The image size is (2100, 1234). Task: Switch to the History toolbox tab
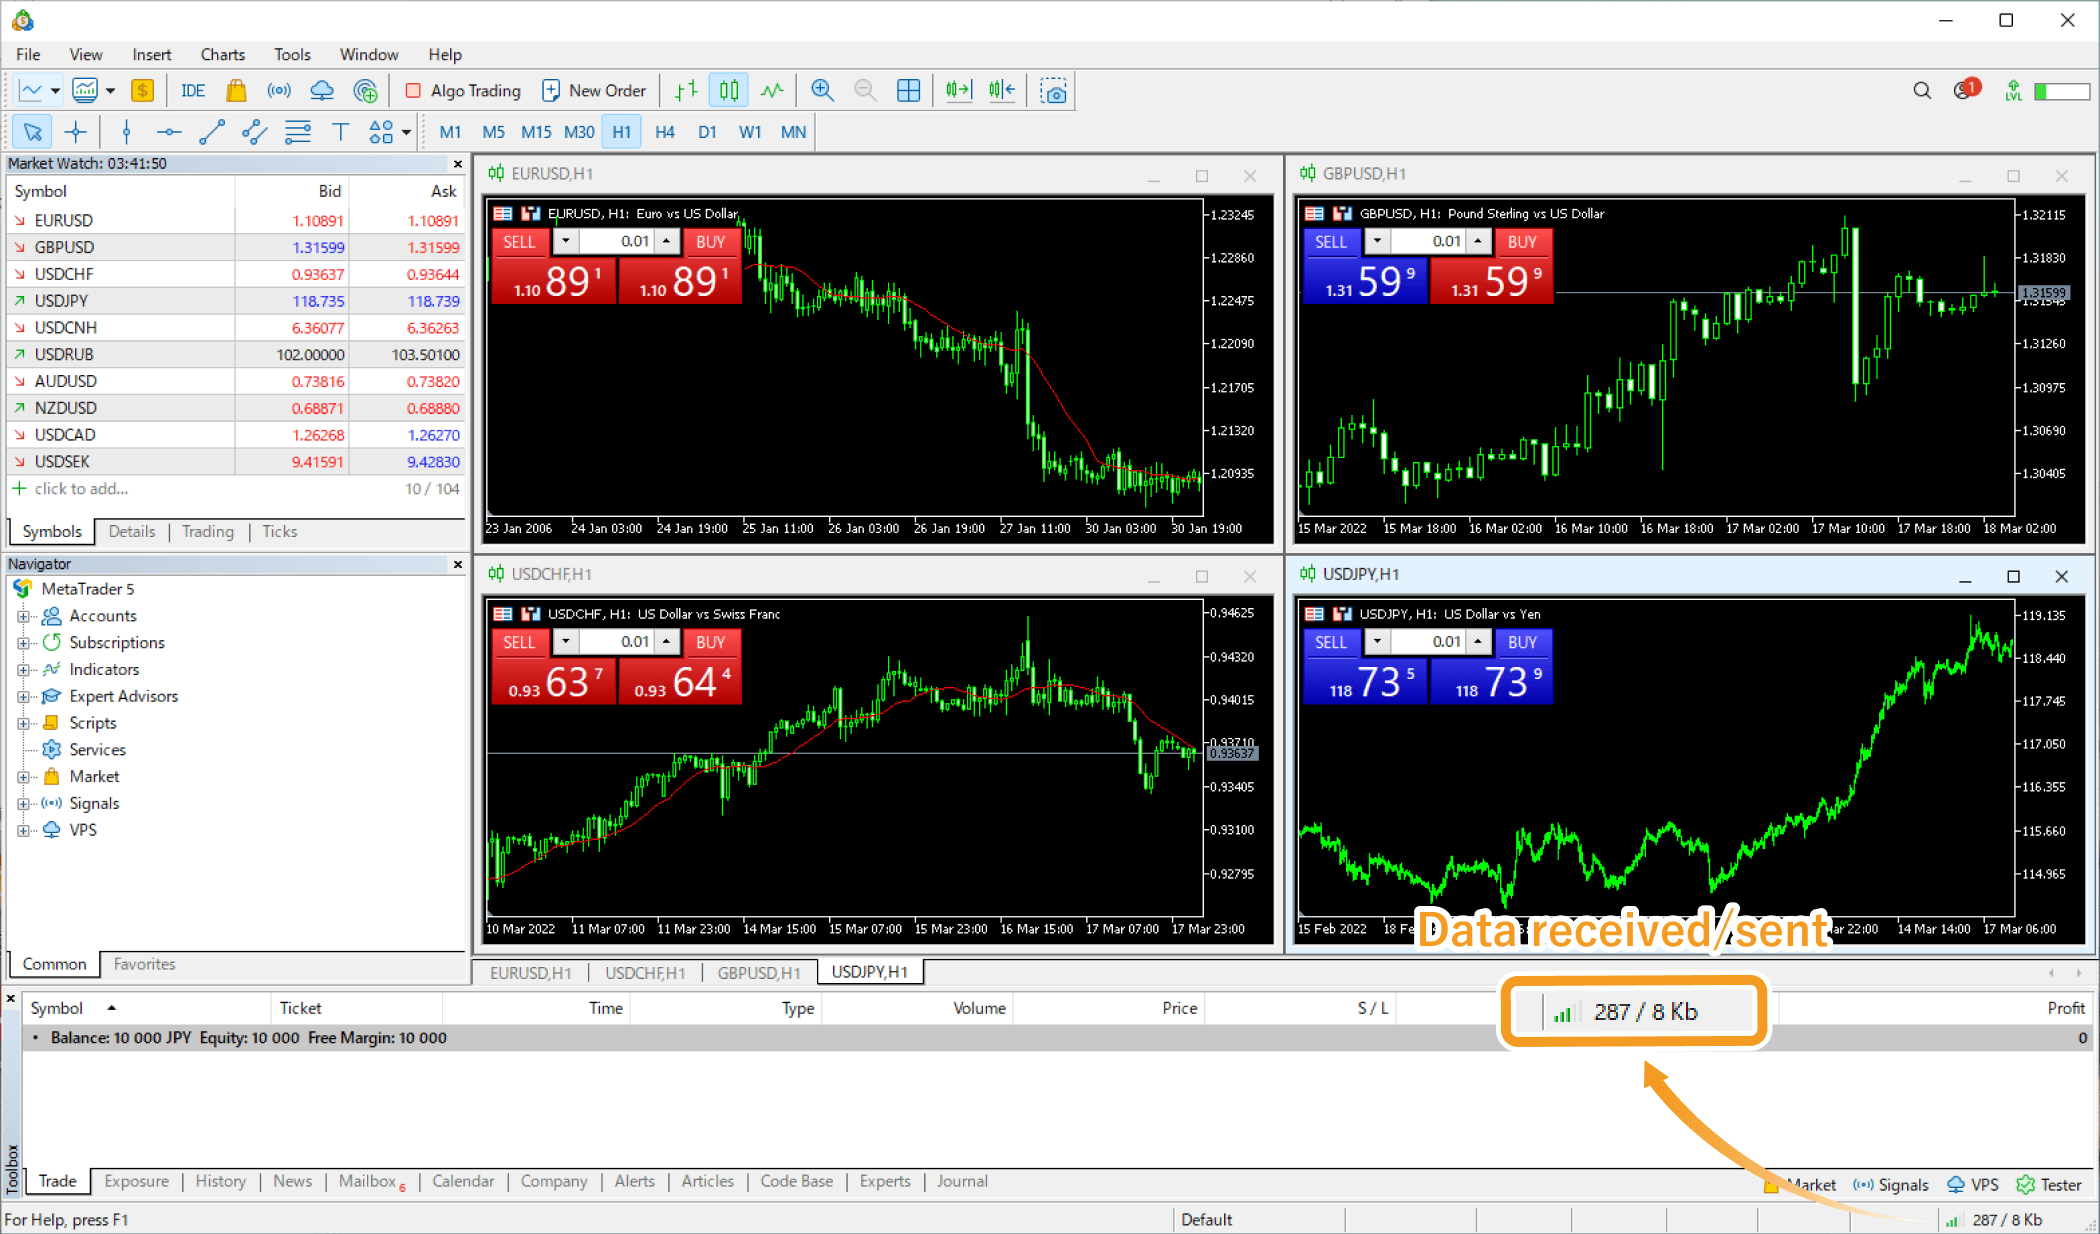[220, 1181]
